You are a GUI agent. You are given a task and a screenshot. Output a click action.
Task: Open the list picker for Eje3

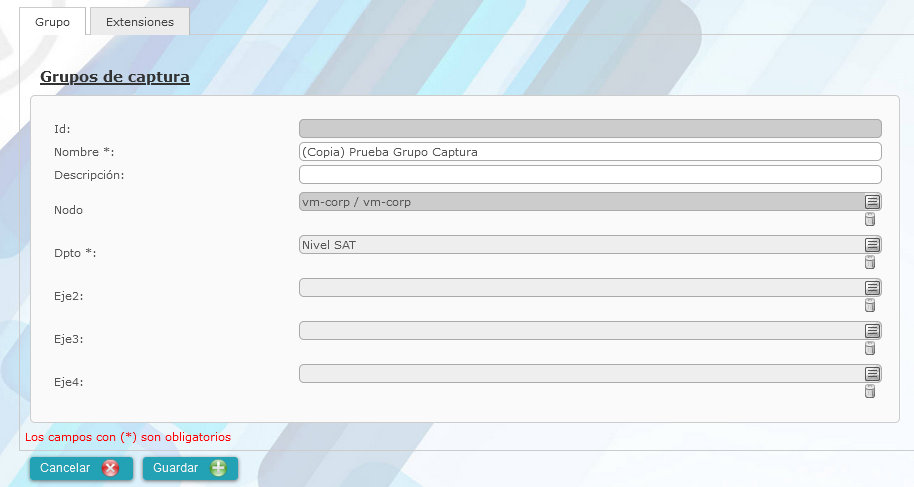[872, 331]
